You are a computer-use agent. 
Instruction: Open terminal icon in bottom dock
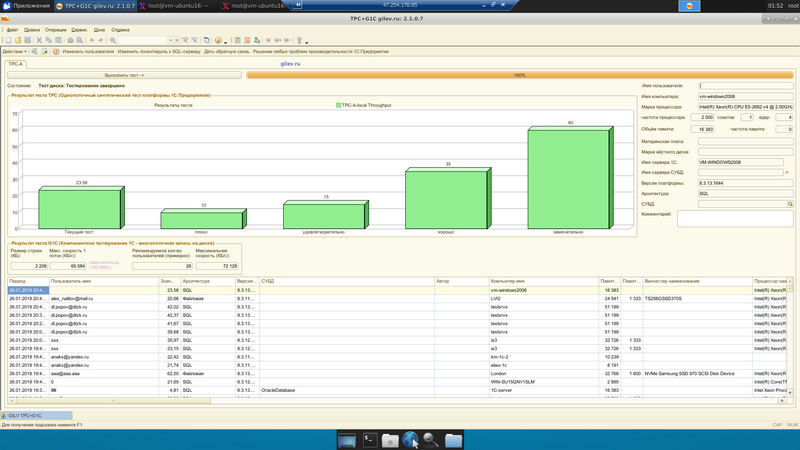tap(370, 440)
